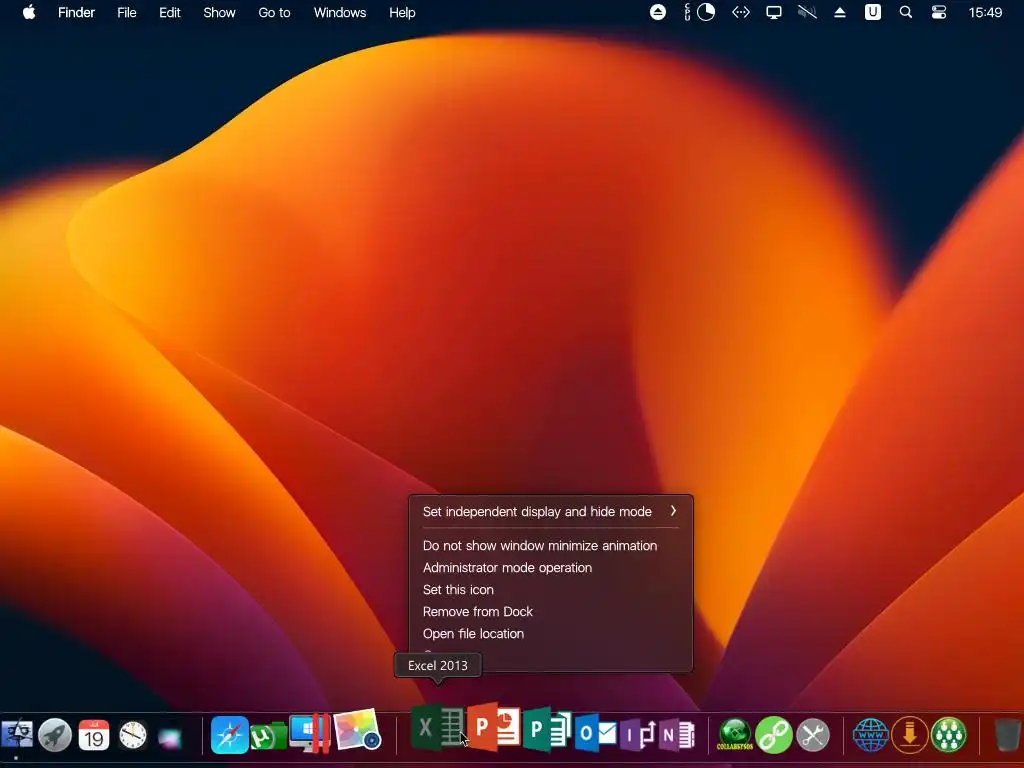Open the Apple logo menu
This screenshot has height=768, width=1024.
tap(29, 12)
